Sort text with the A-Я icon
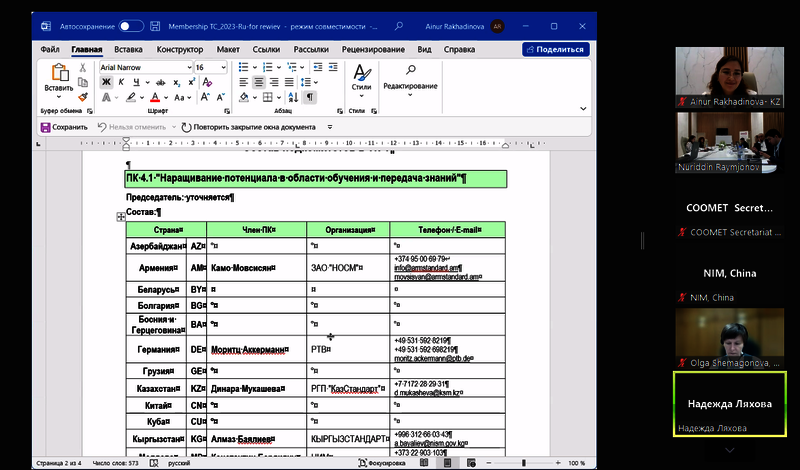The image size is (800, 470). coord(293,97)
